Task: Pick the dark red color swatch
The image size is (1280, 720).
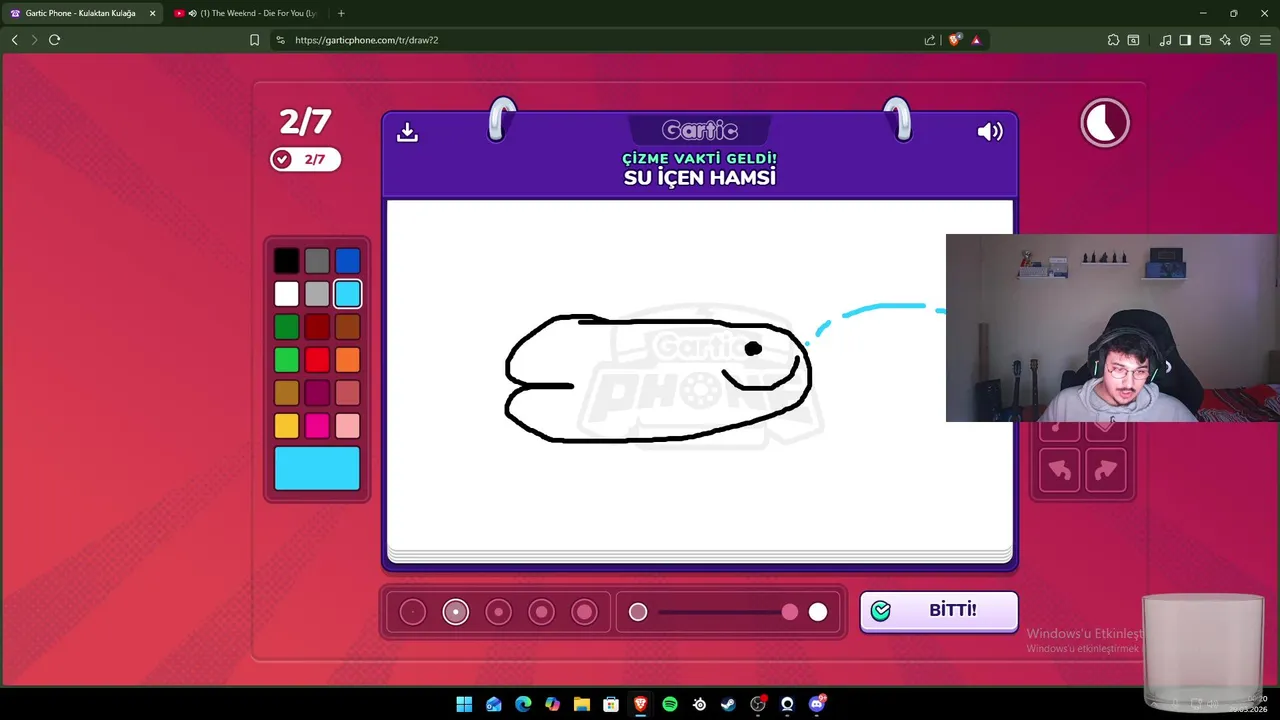Action: tap(317, 327)
